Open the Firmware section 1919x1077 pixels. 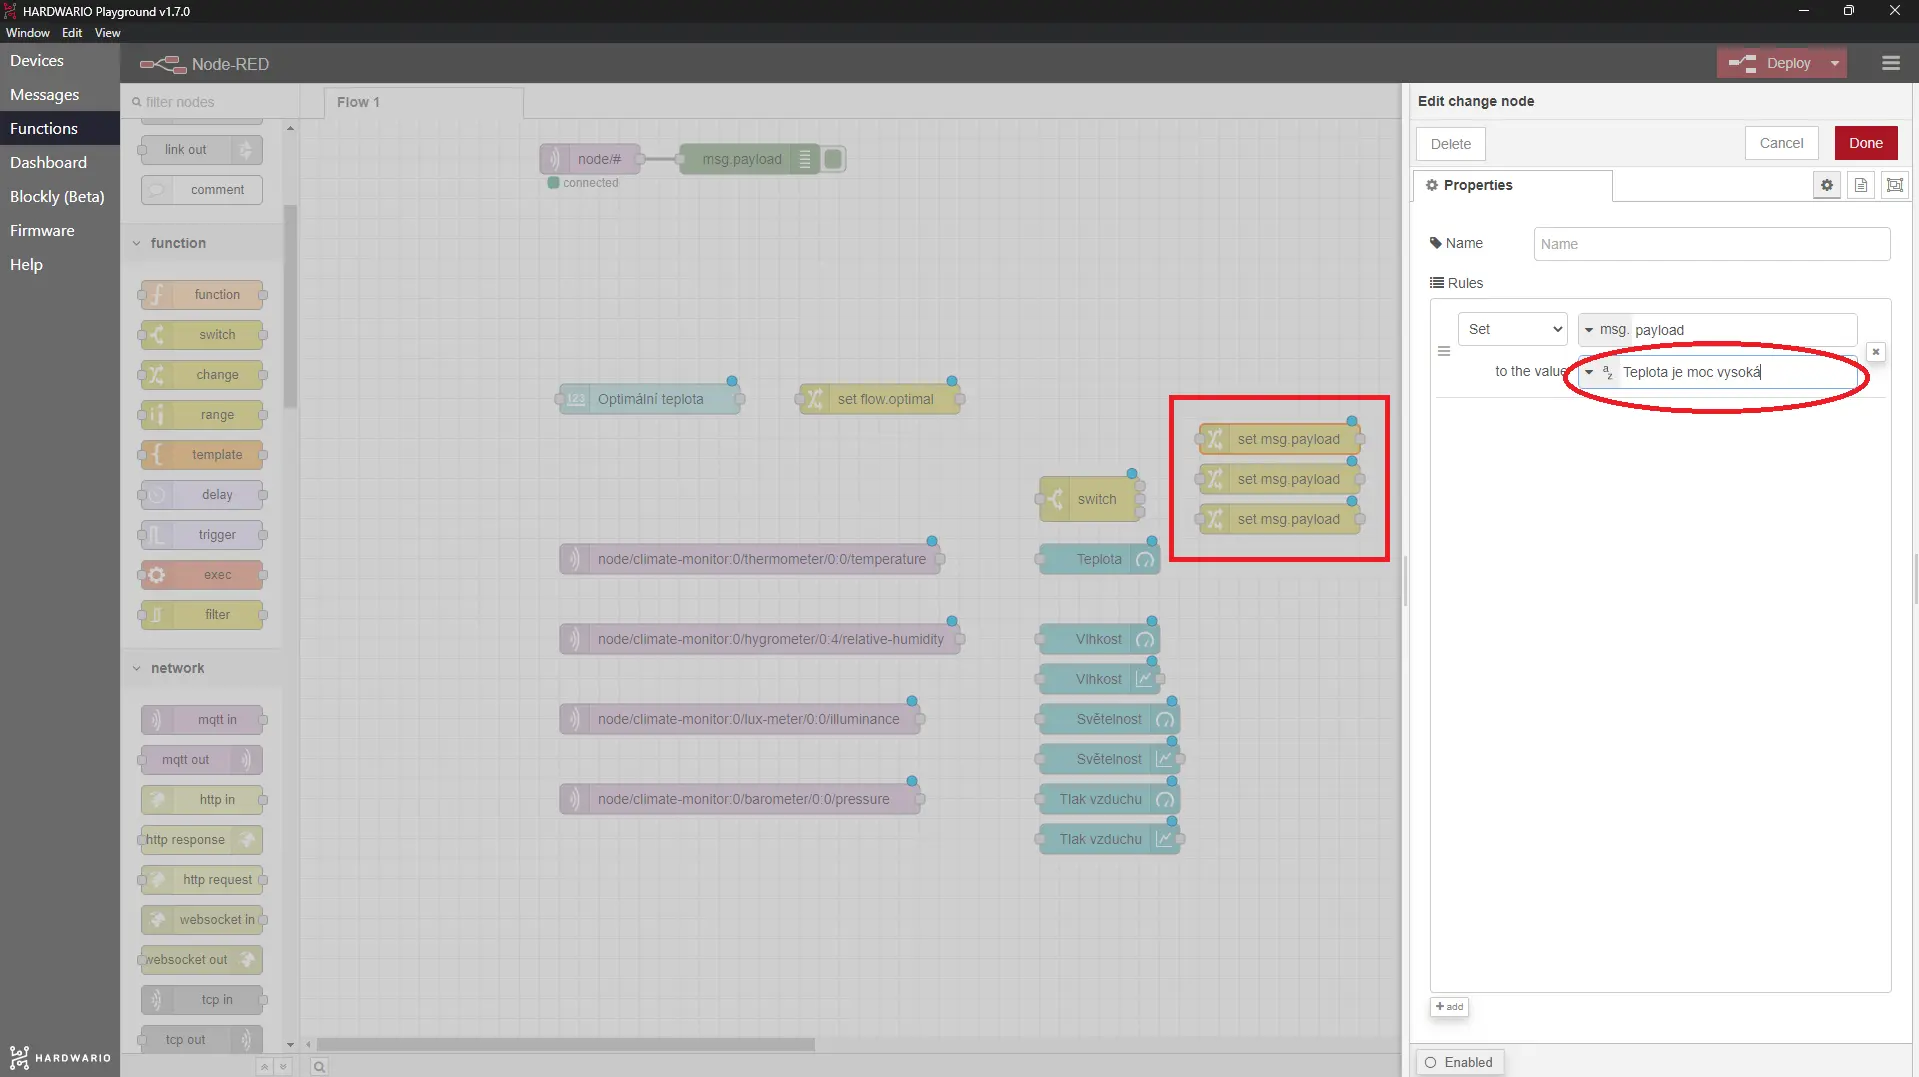60,231
